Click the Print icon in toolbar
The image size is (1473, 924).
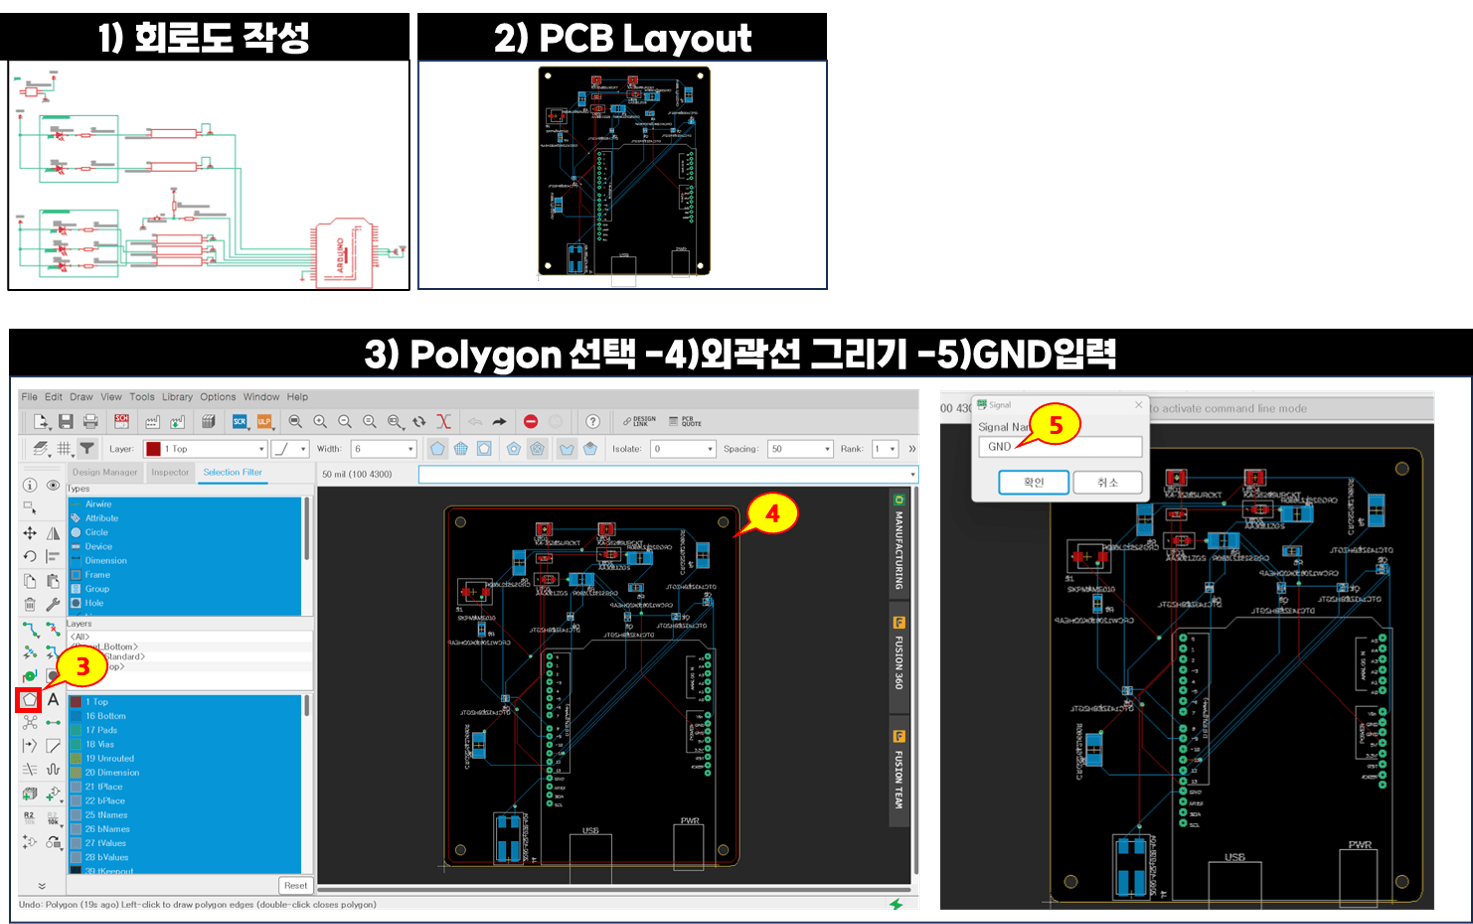point(90,422)
